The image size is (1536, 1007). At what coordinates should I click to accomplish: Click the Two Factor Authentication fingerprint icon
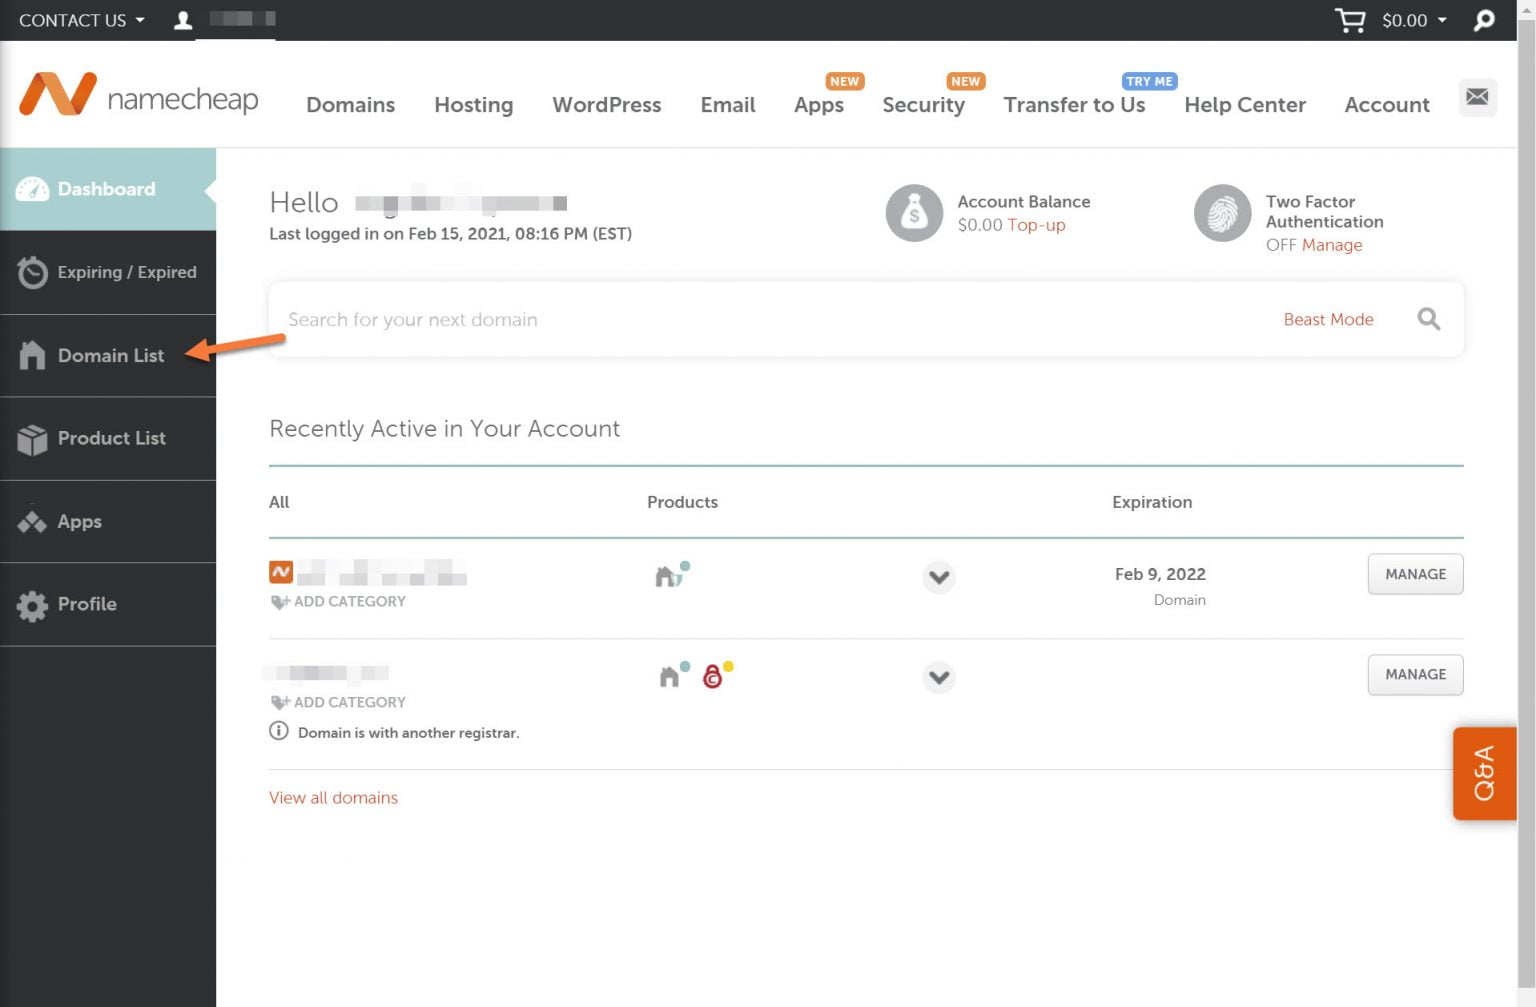[1221, 212]
